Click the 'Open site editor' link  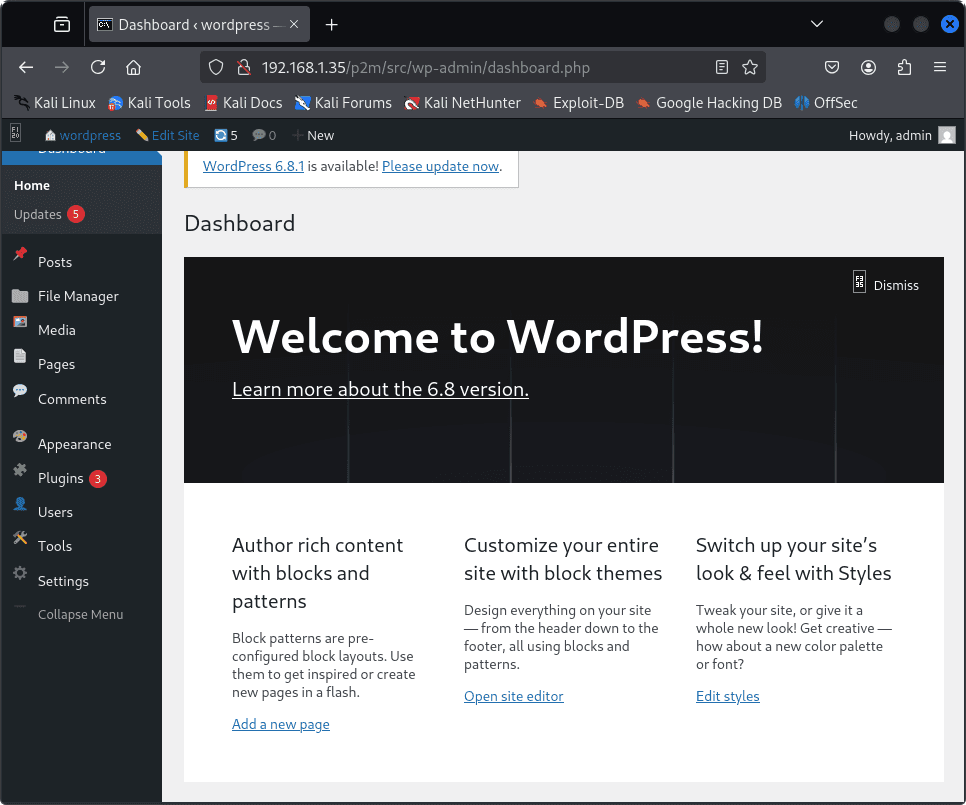[x=514, y=696]
